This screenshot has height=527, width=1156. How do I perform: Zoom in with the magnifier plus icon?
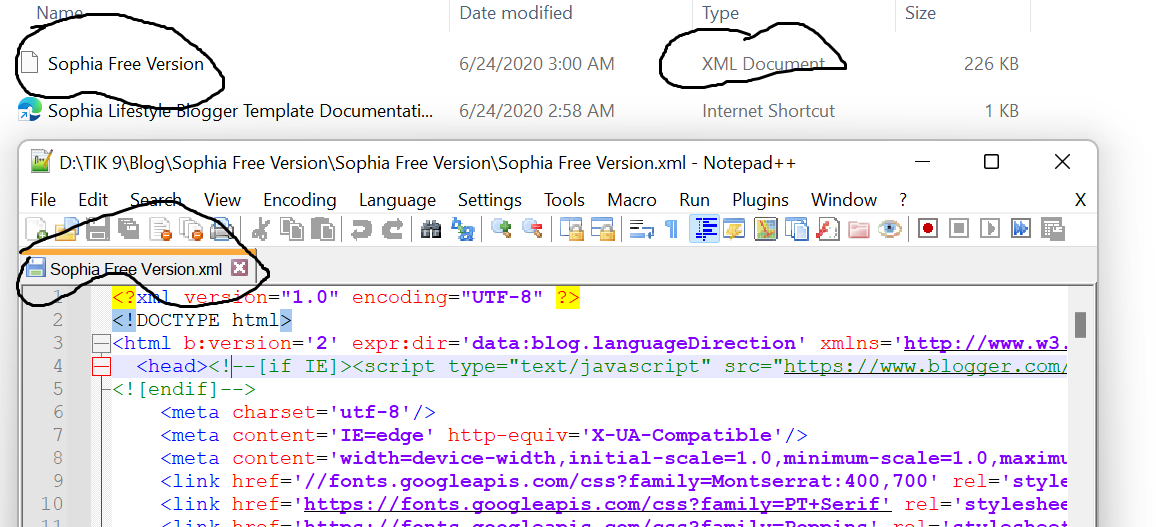point(501,228)
